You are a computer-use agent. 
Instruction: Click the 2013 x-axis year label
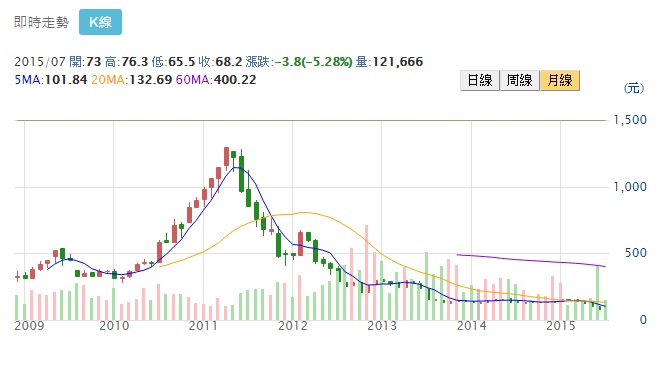coord(382,326)
